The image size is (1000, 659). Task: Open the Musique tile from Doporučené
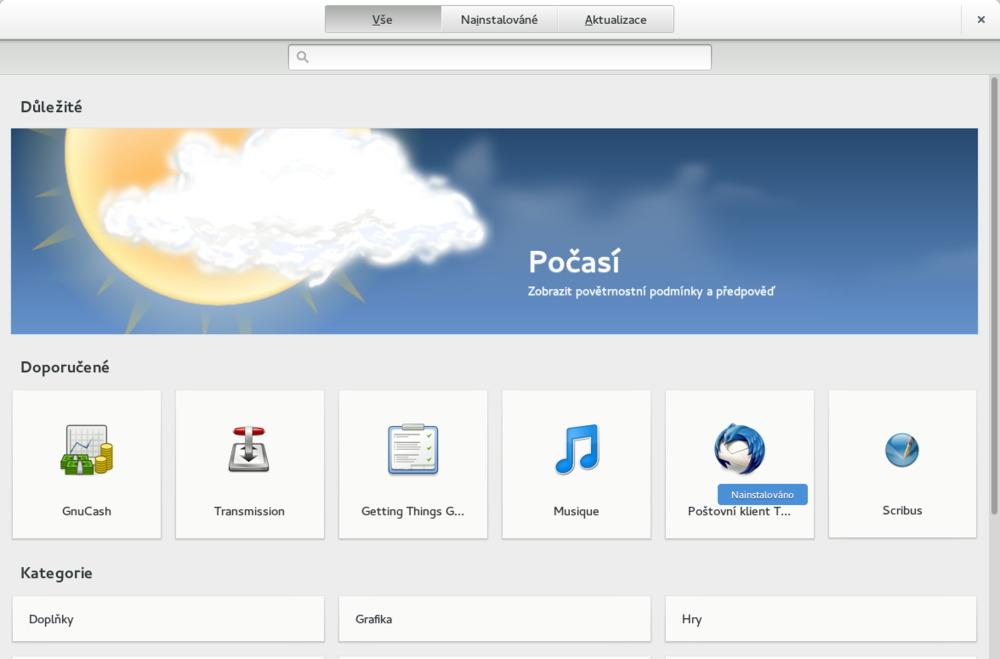point(576,463)
